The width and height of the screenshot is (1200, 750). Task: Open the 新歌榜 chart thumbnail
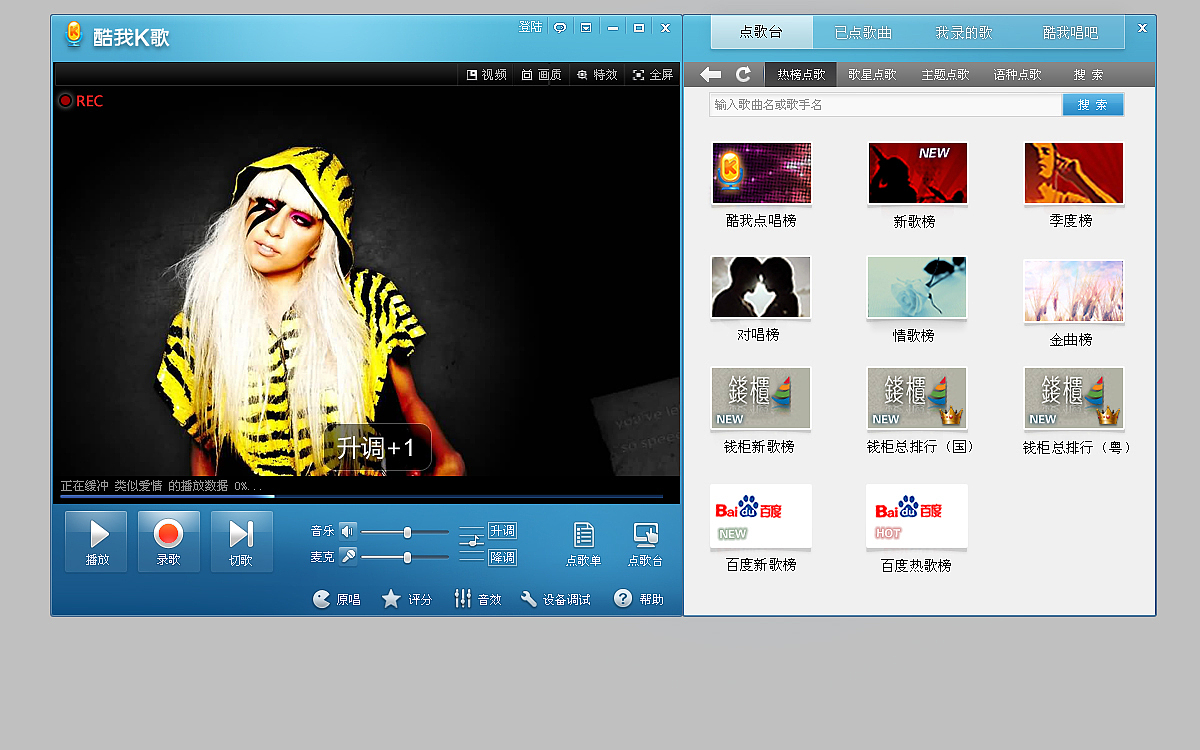(x=917, y=173)
